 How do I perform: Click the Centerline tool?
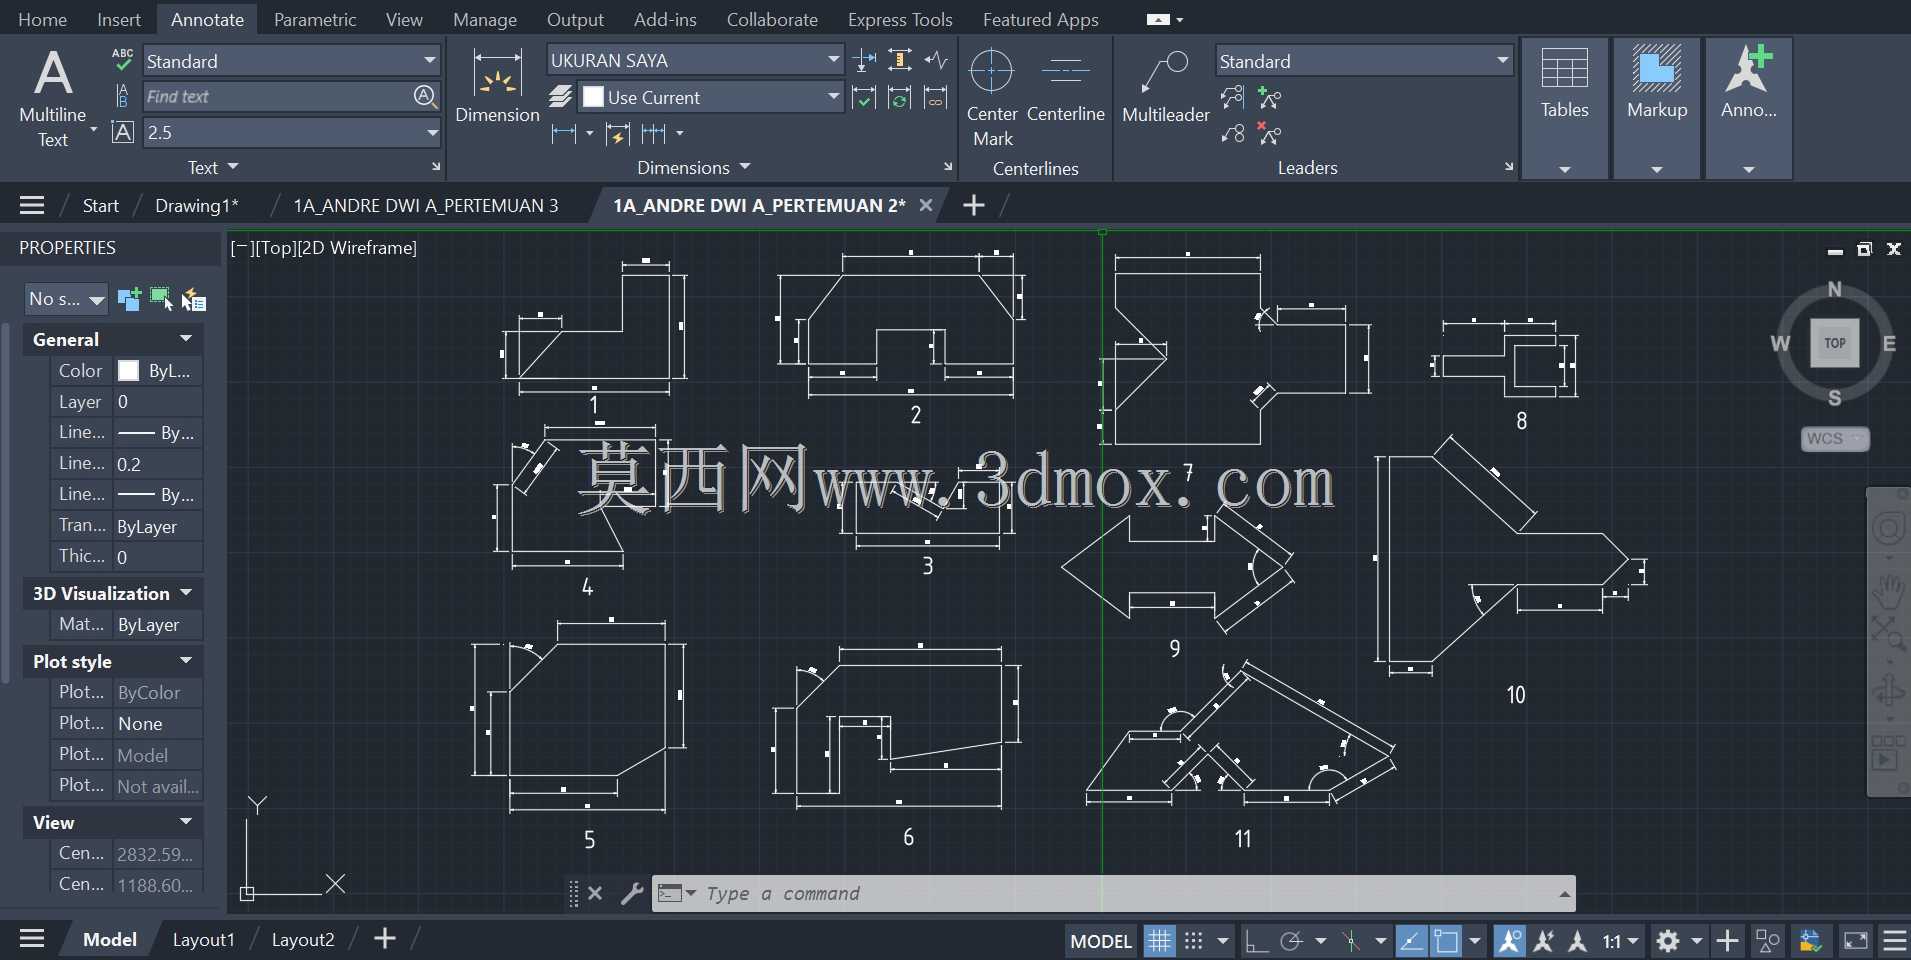pos(1066,87)
